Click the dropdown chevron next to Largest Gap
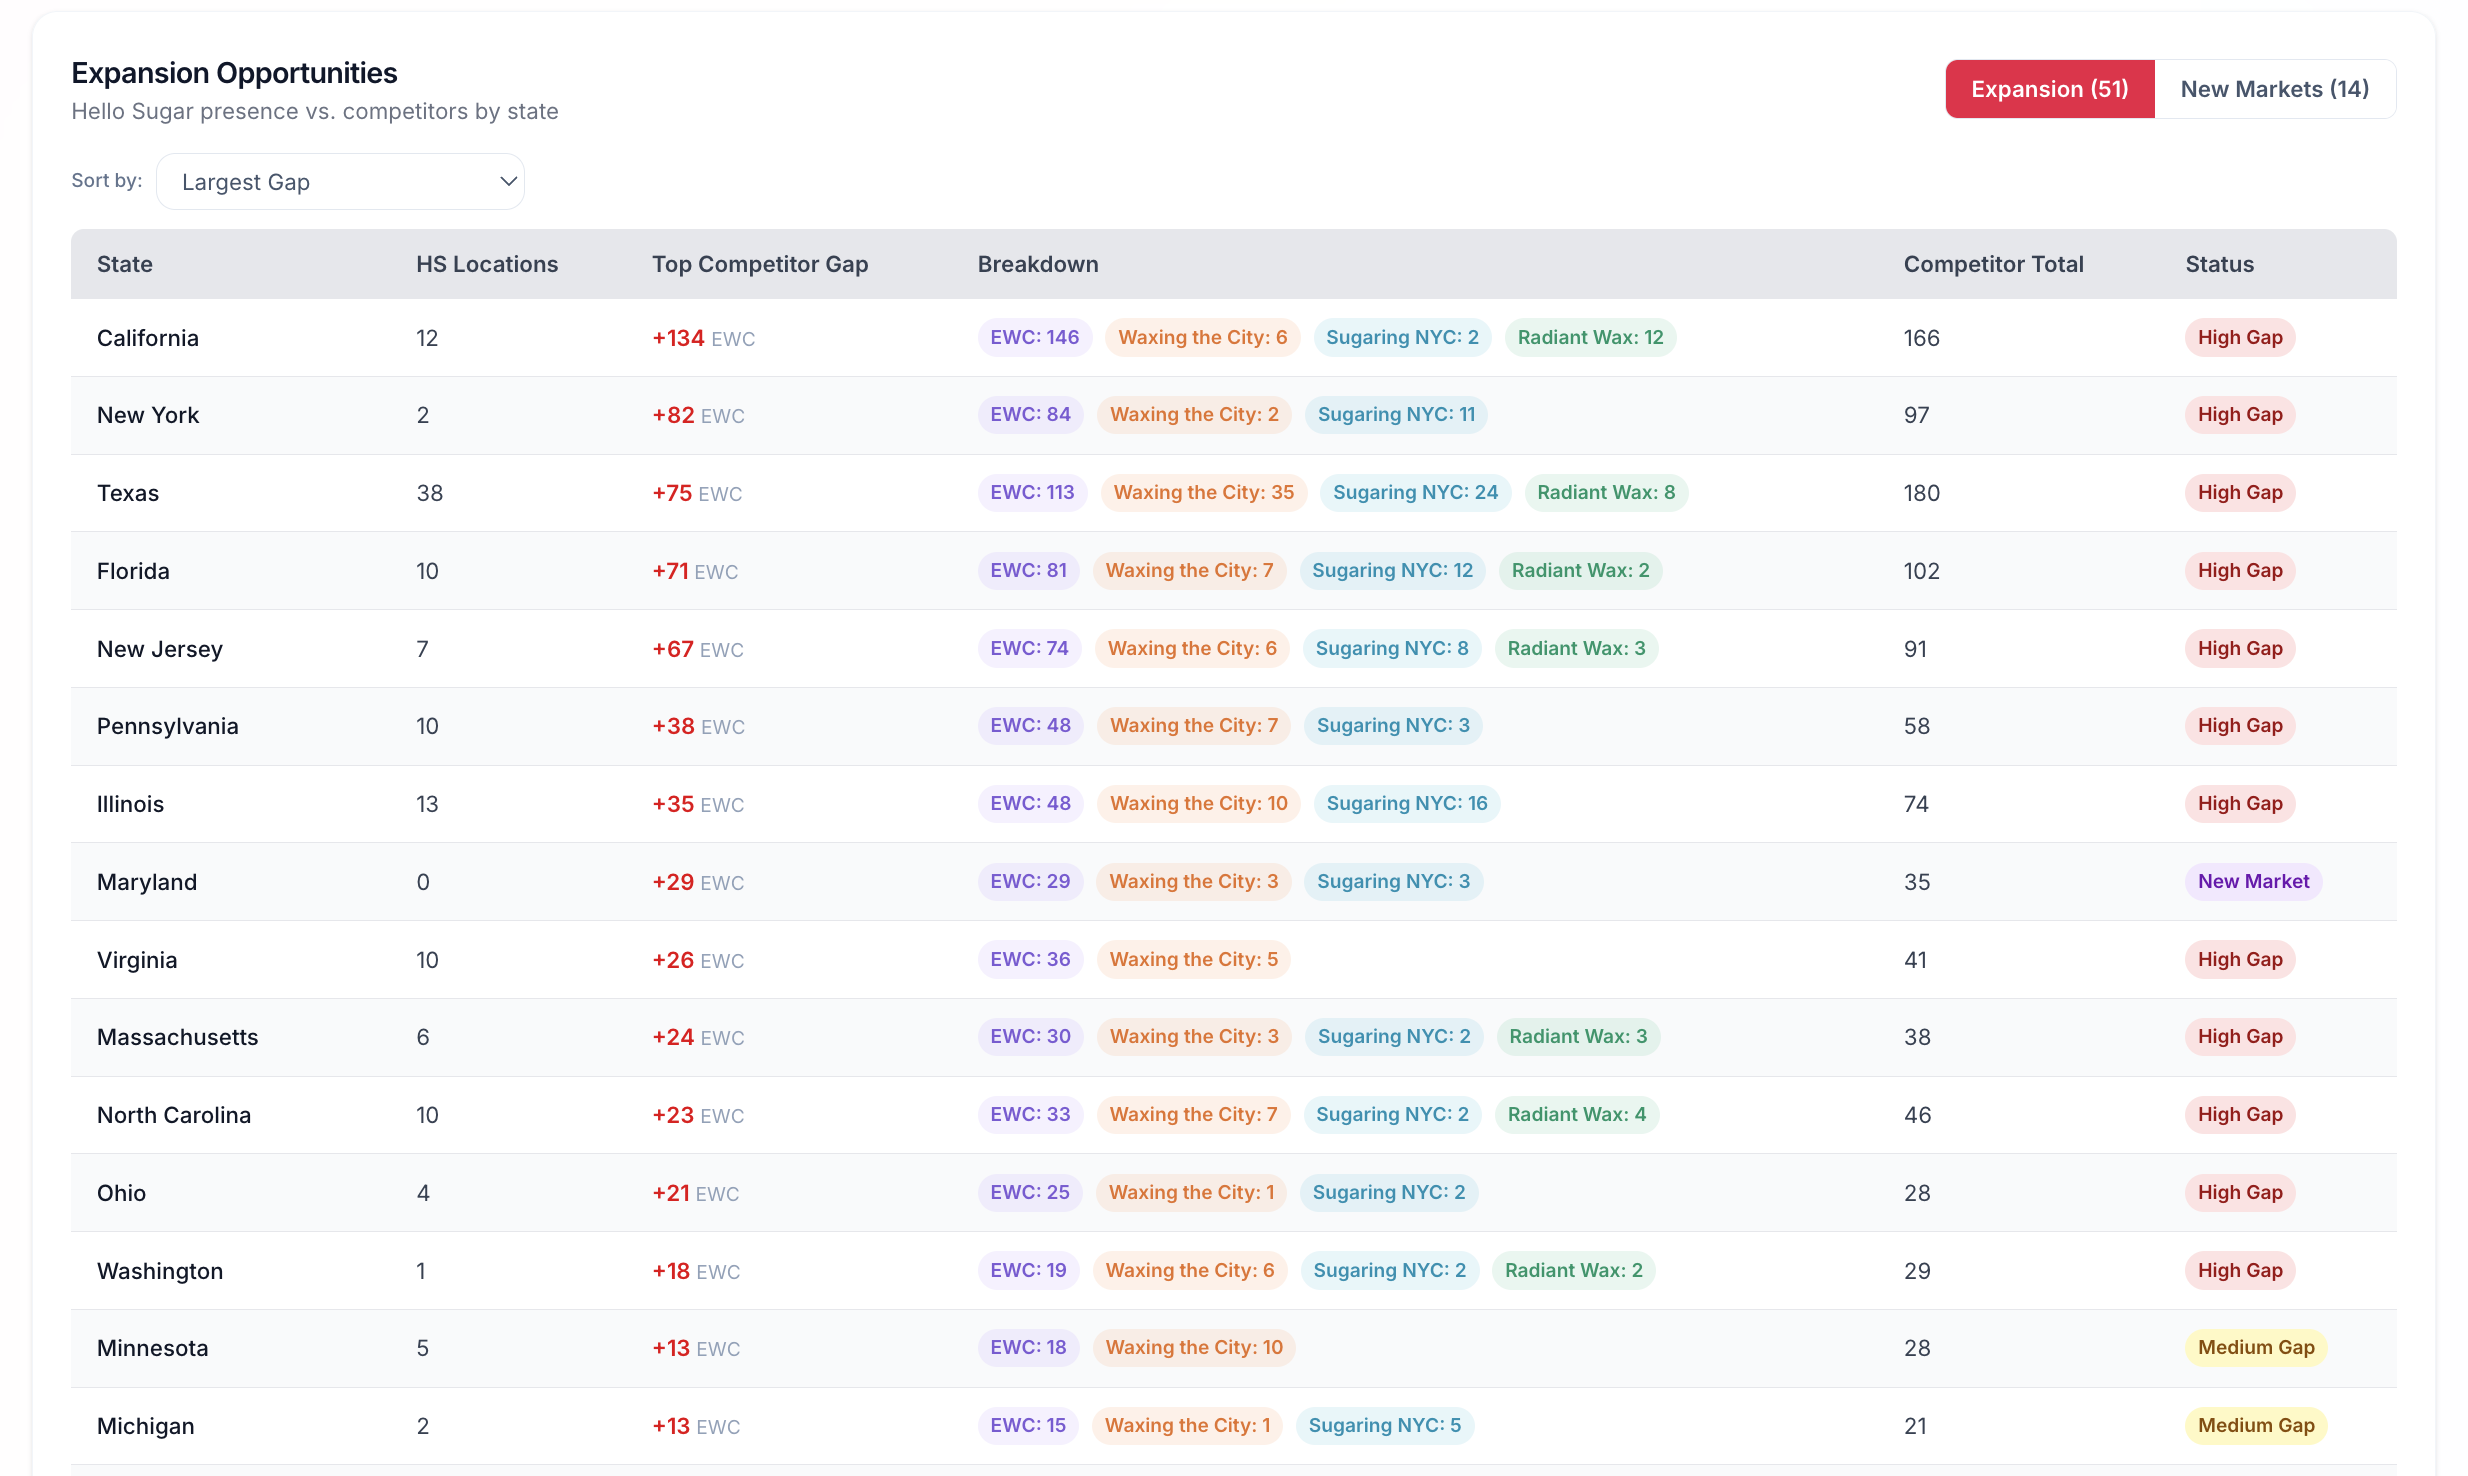Screen dimensions: 2468x1476 (507, 182)
